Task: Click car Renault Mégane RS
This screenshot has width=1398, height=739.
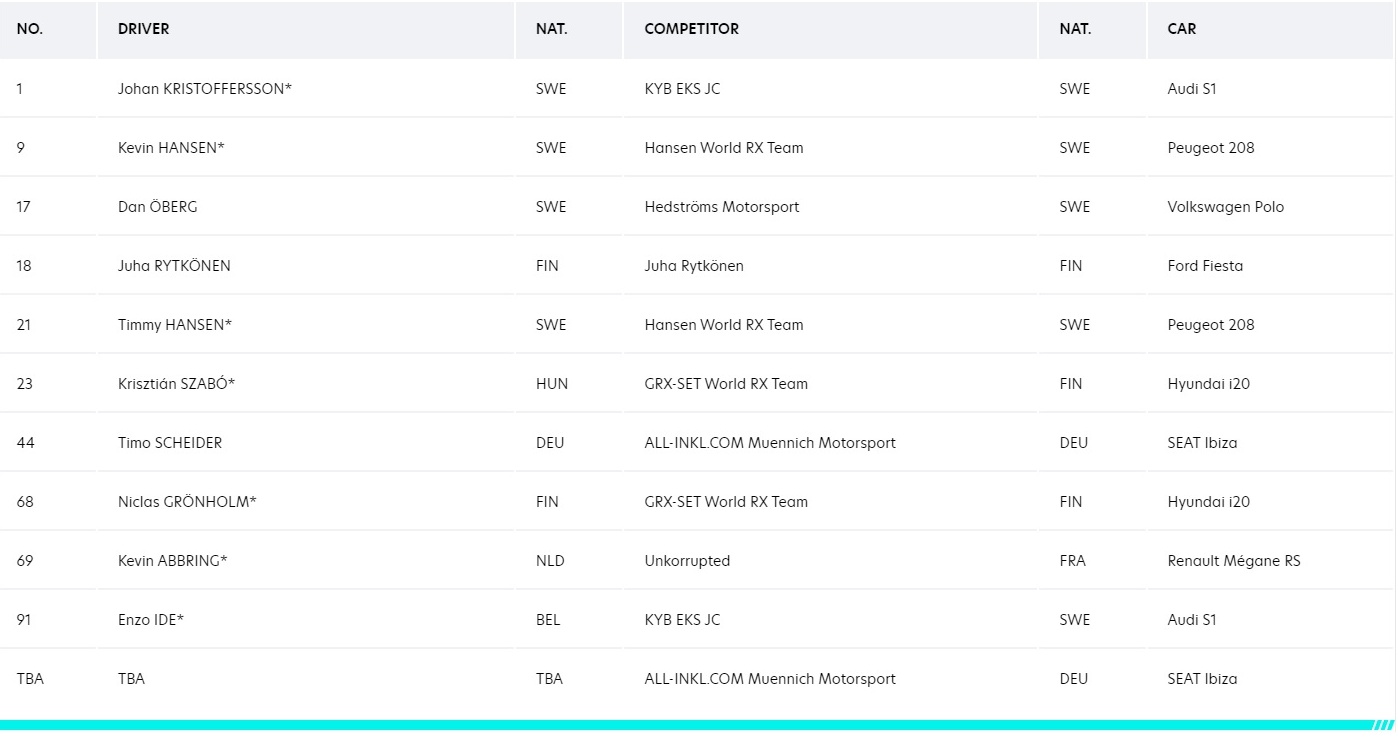Action: pos(1234,560)
